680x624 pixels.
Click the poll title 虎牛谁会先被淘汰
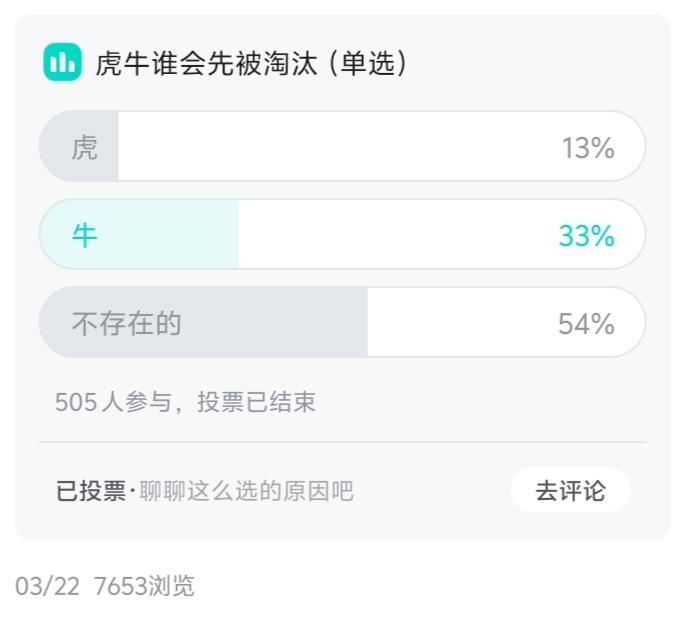pos(206,63)
